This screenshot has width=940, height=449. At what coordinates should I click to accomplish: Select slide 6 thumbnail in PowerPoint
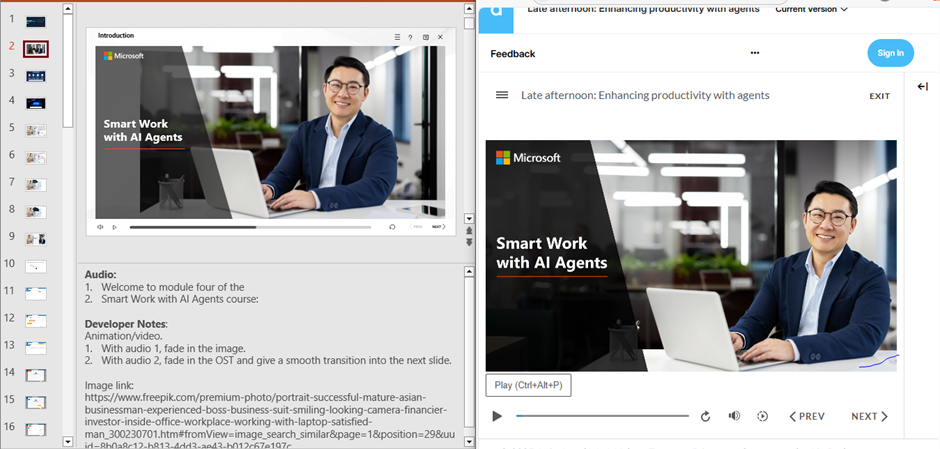pyautogui.click(x=36, y=158)
